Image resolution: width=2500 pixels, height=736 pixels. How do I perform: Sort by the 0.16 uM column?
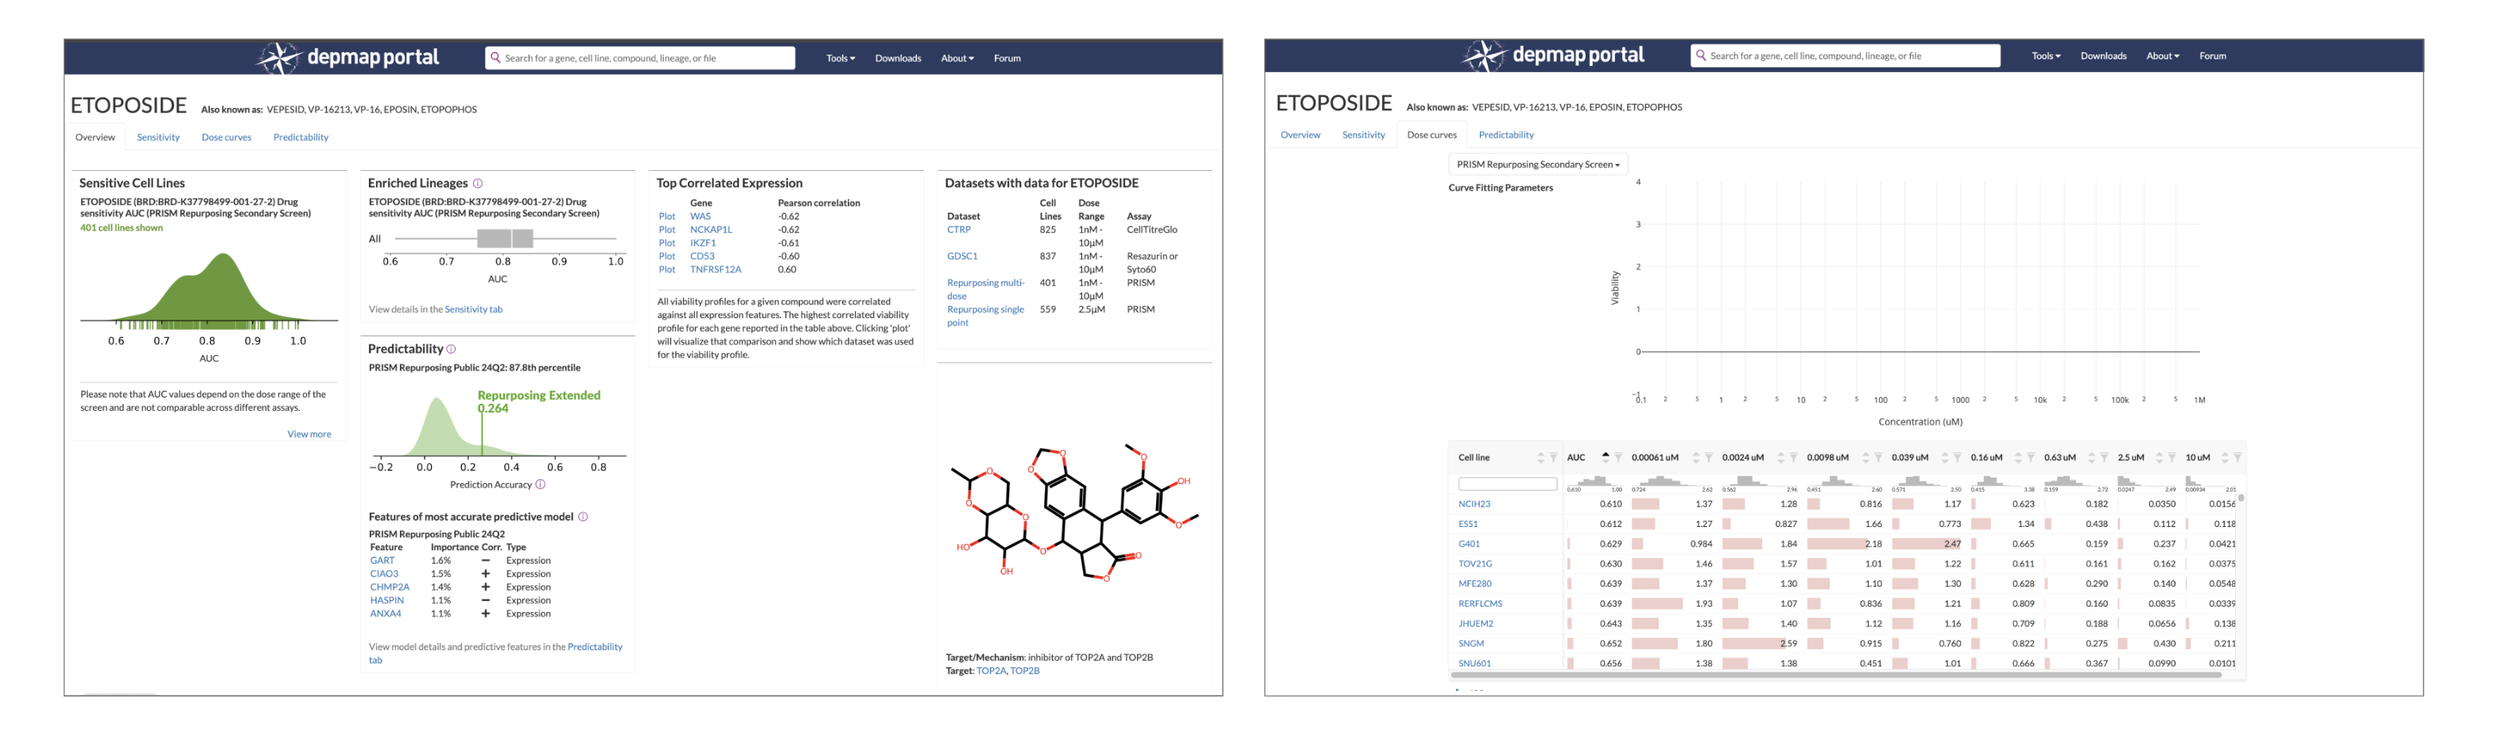tap(2018, 458)
